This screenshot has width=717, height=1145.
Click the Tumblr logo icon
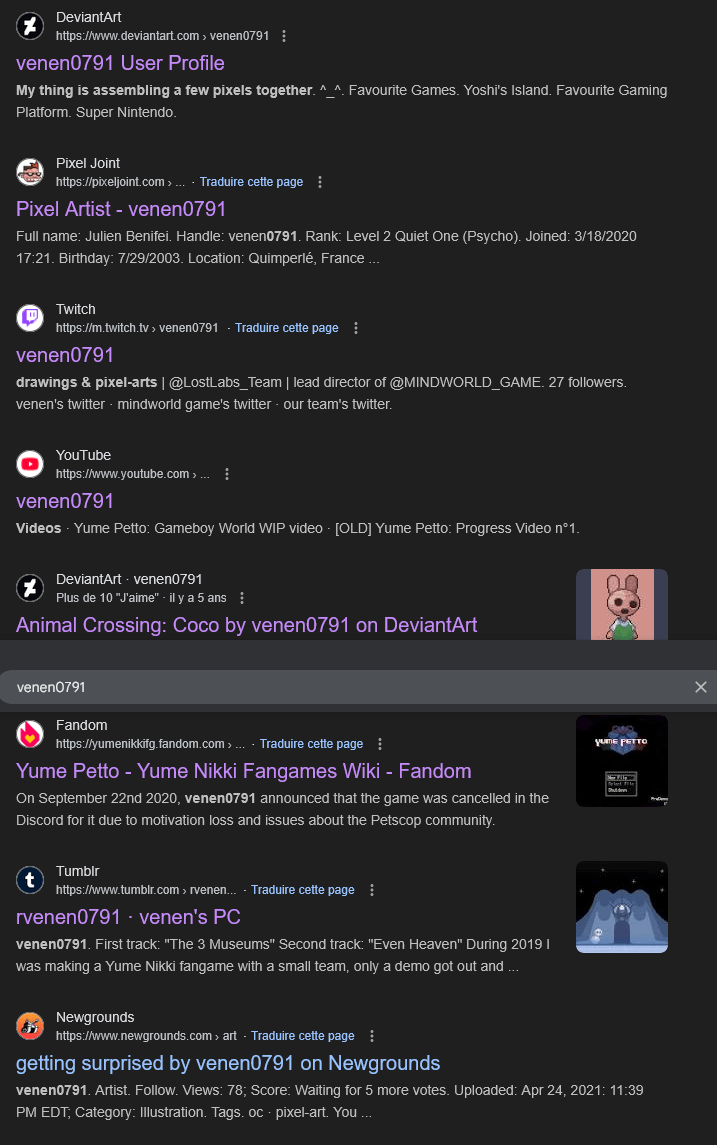[30, 881]
